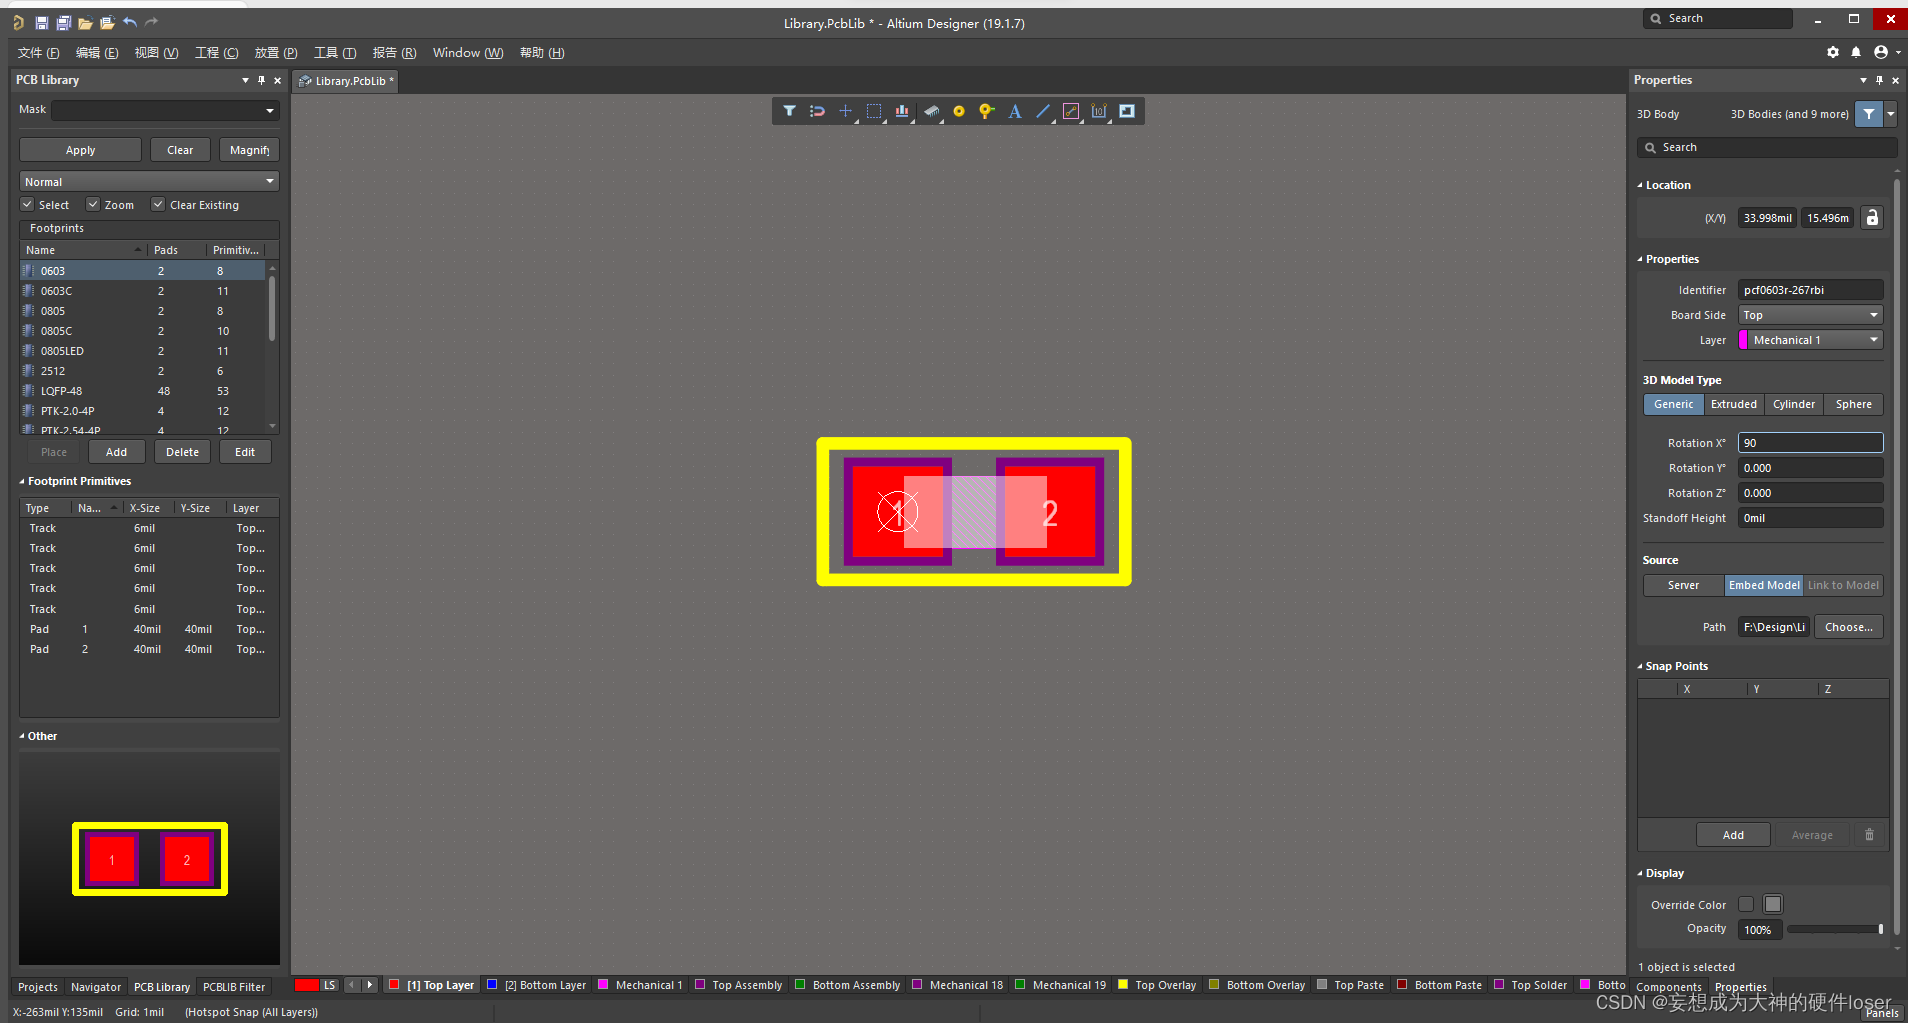
Task: Adjust the Opacity slider
Action: (1835, 929)
